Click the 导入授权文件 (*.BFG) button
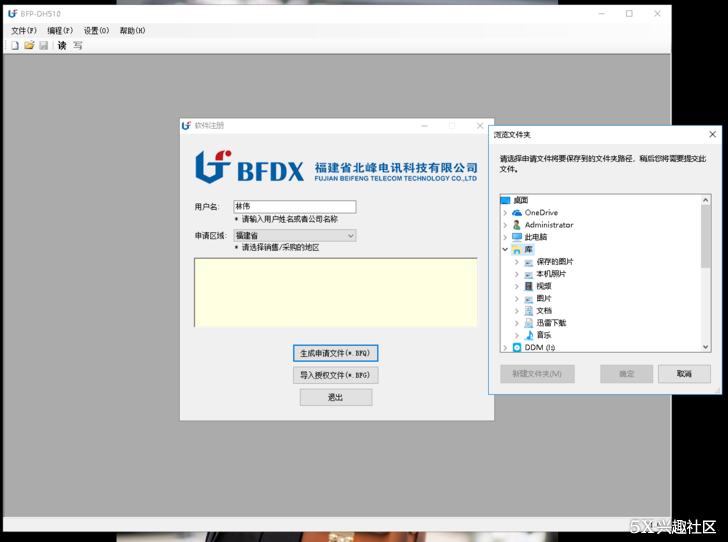The width and height of the screenshot is (728, 542). pos(336,375)
